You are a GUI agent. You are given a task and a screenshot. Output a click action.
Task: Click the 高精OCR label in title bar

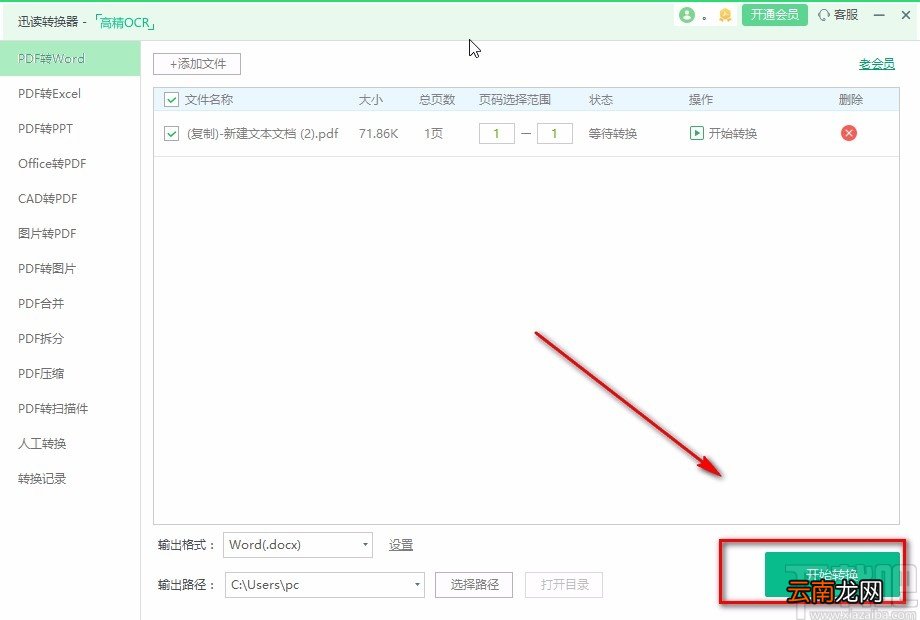[124, 22]
